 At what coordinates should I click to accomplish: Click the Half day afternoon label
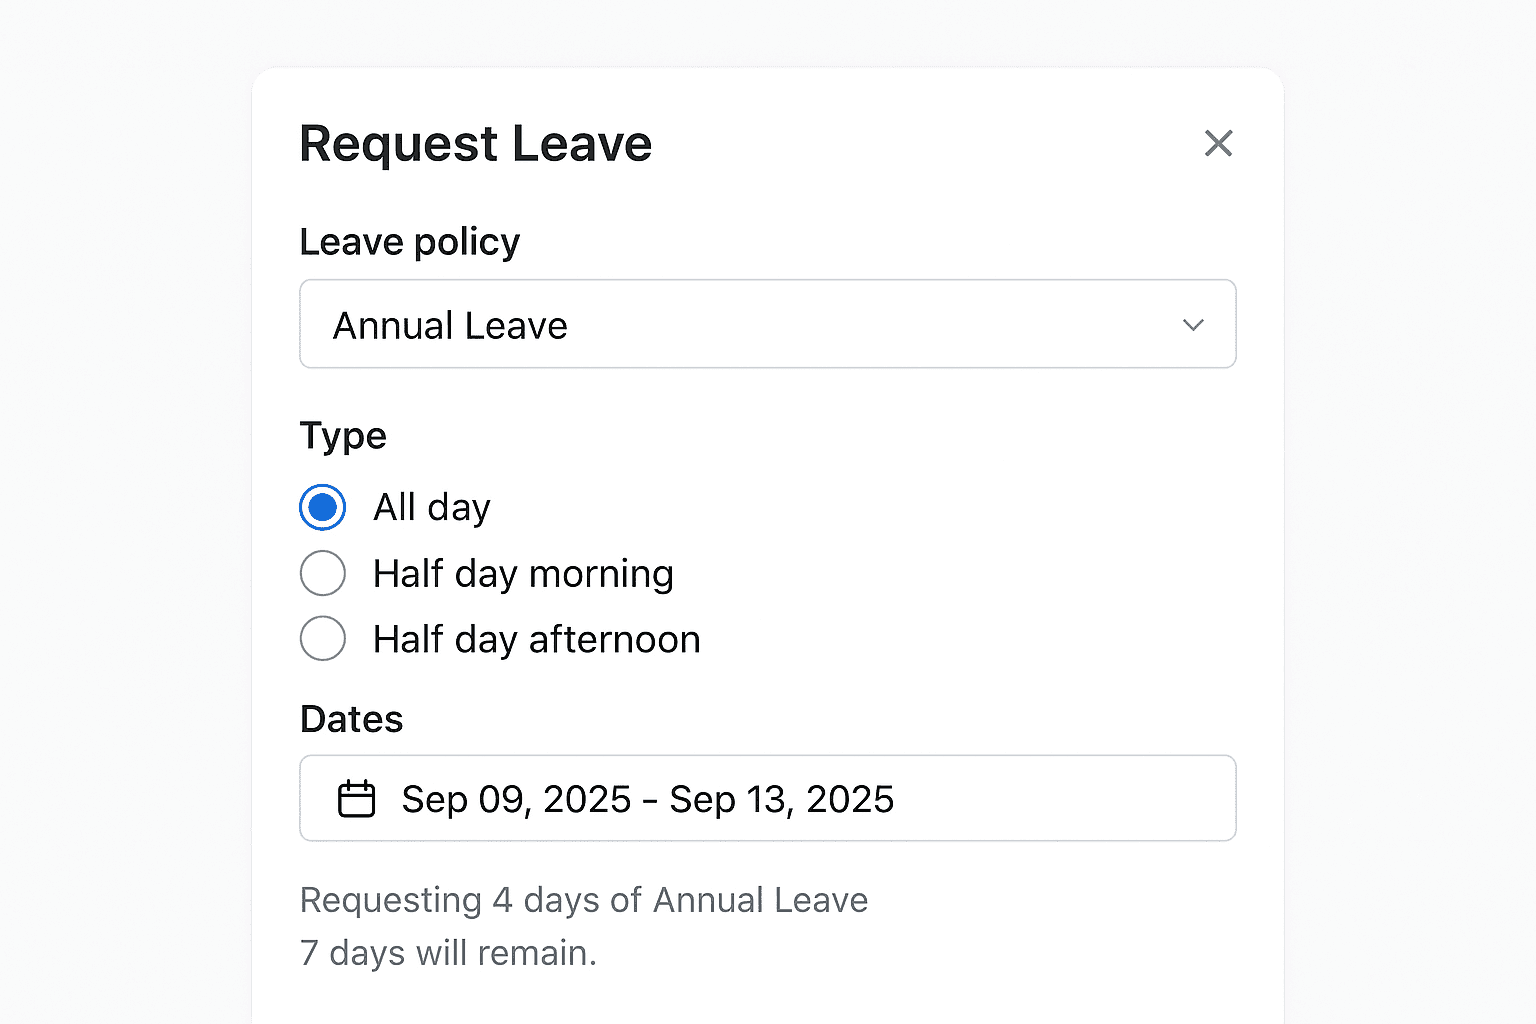535,639
